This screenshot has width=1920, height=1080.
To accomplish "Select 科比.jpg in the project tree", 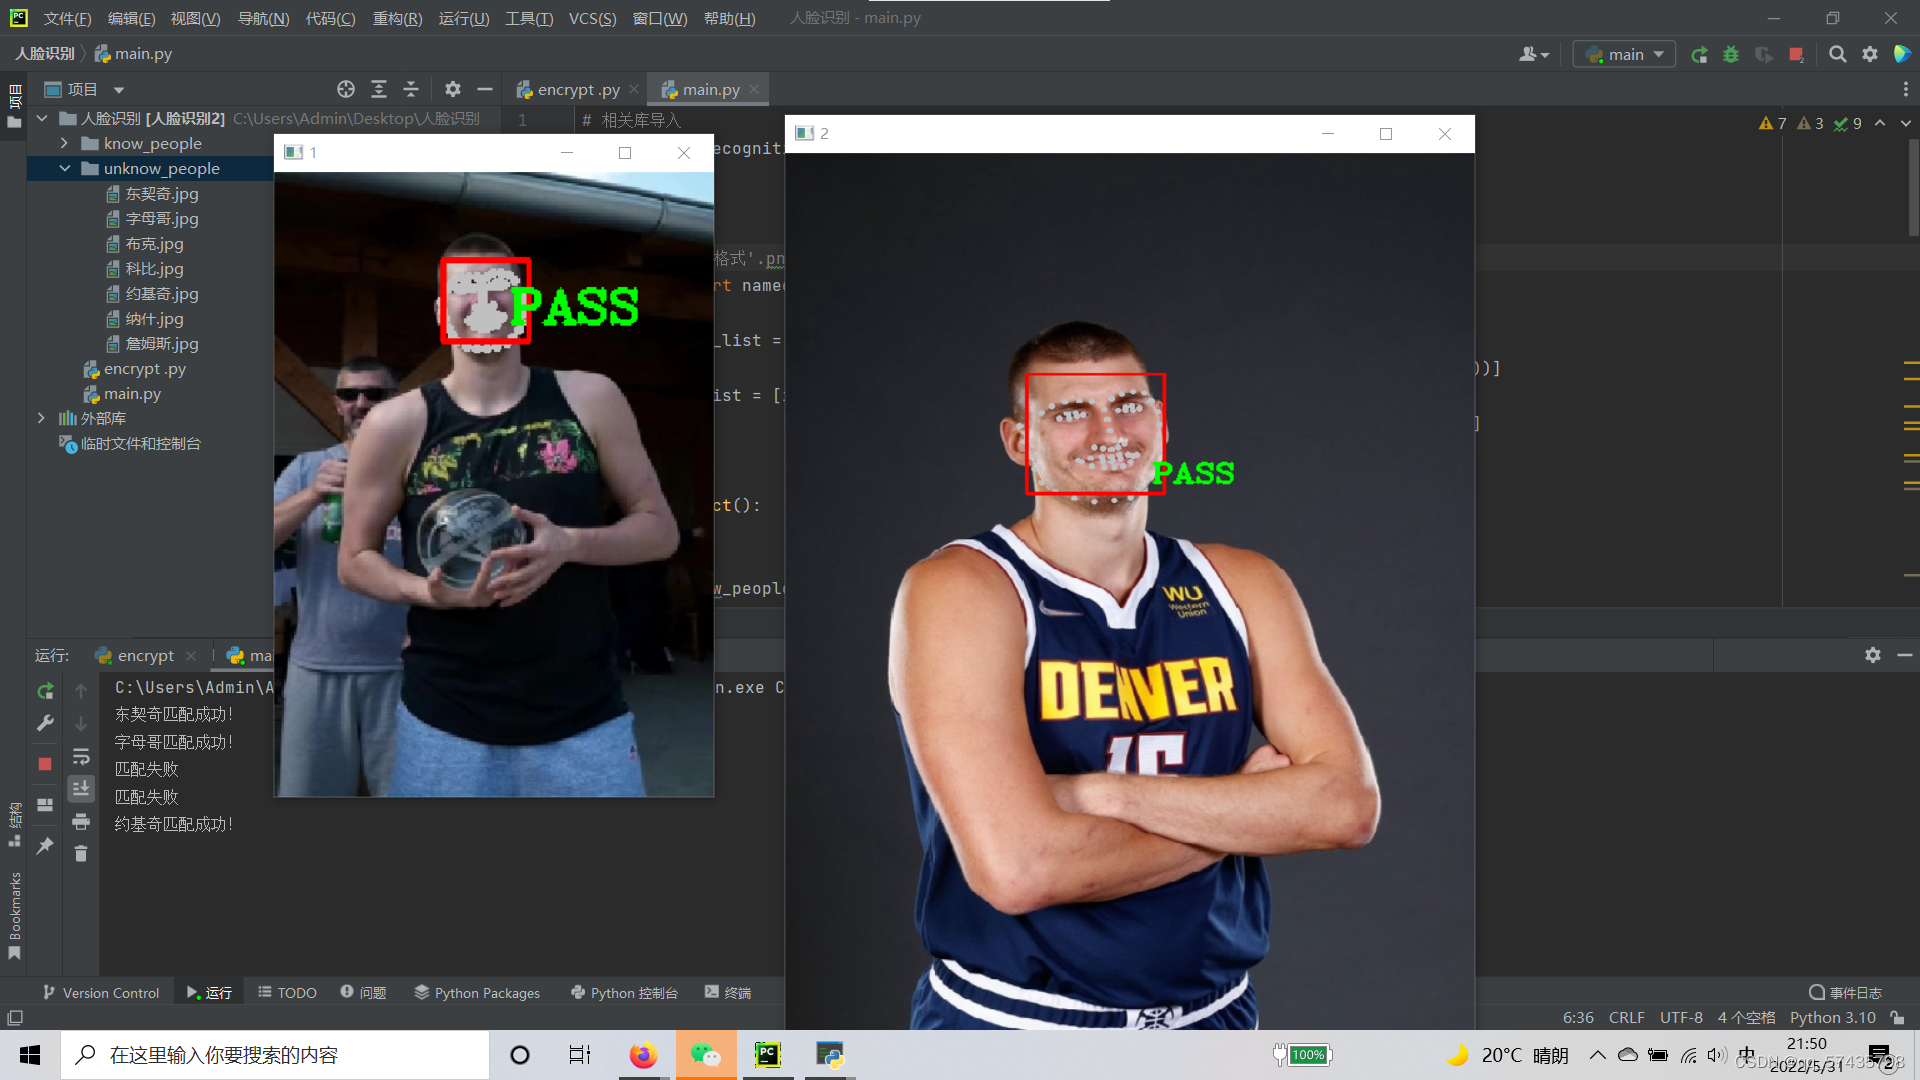I will pyautogui.click(x=145, y=269).
